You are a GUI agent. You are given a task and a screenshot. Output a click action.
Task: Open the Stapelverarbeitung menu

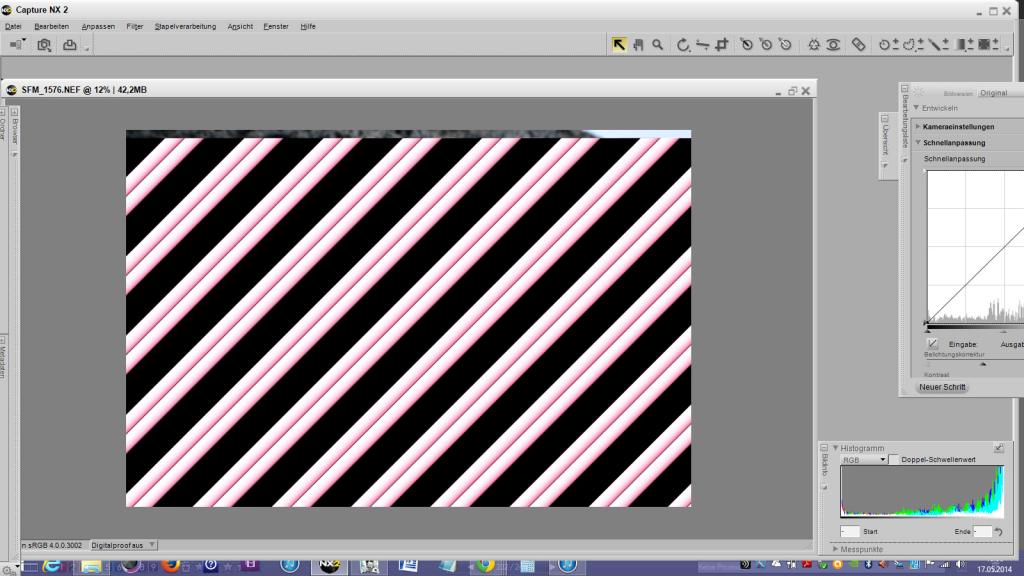point(185,27)
